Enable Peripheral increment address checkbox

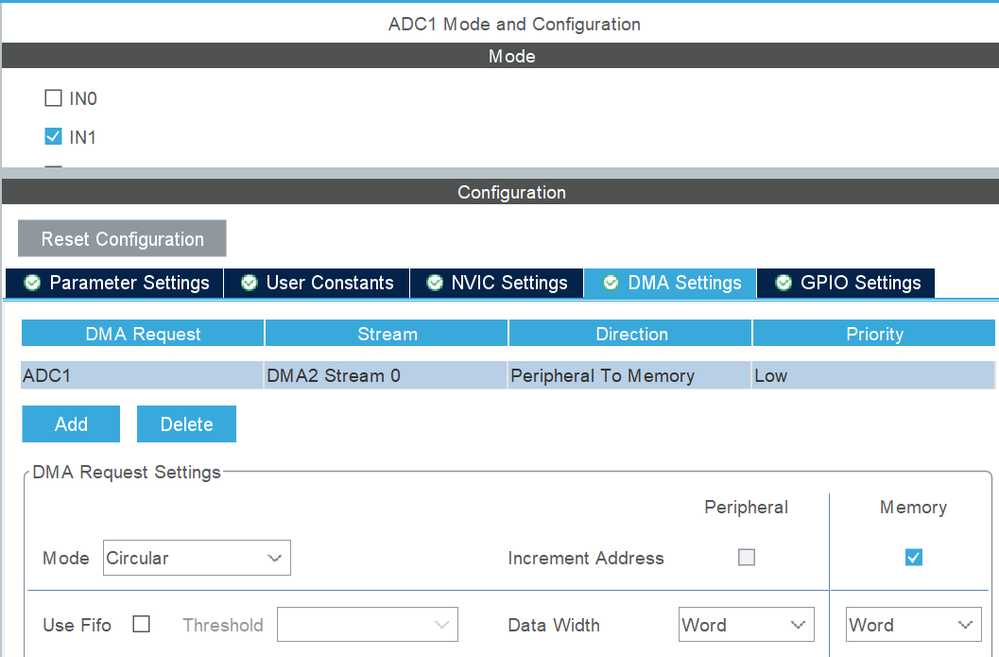coord(746,558)
